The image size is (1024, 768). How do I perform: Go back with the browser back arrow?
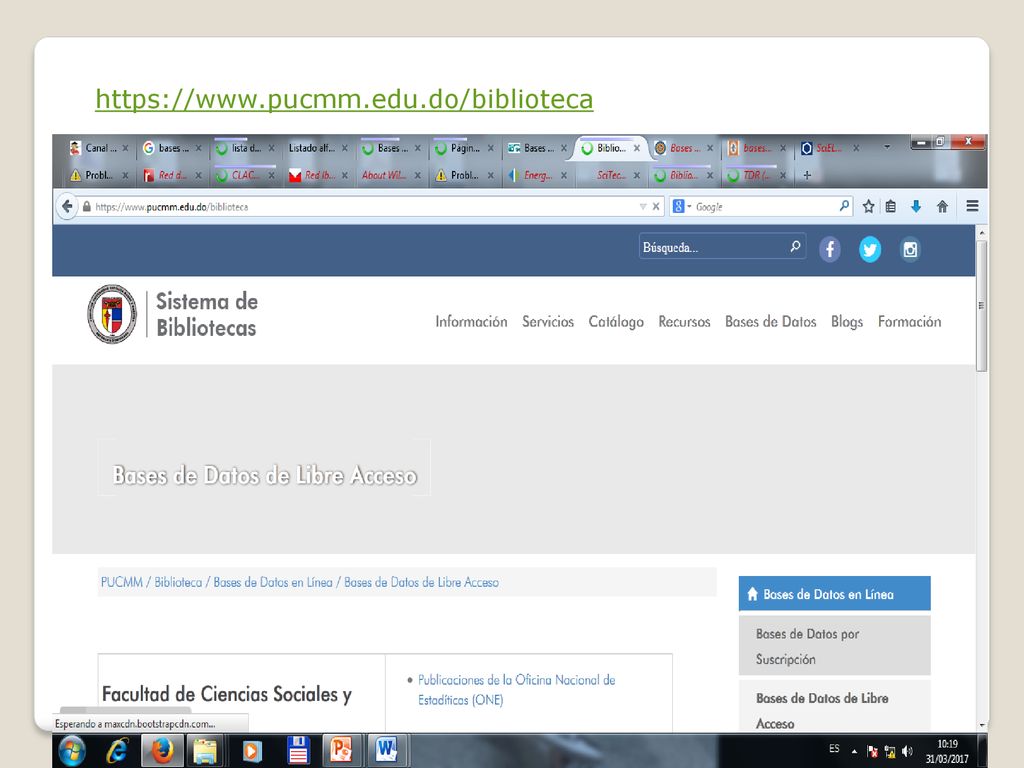67,206
